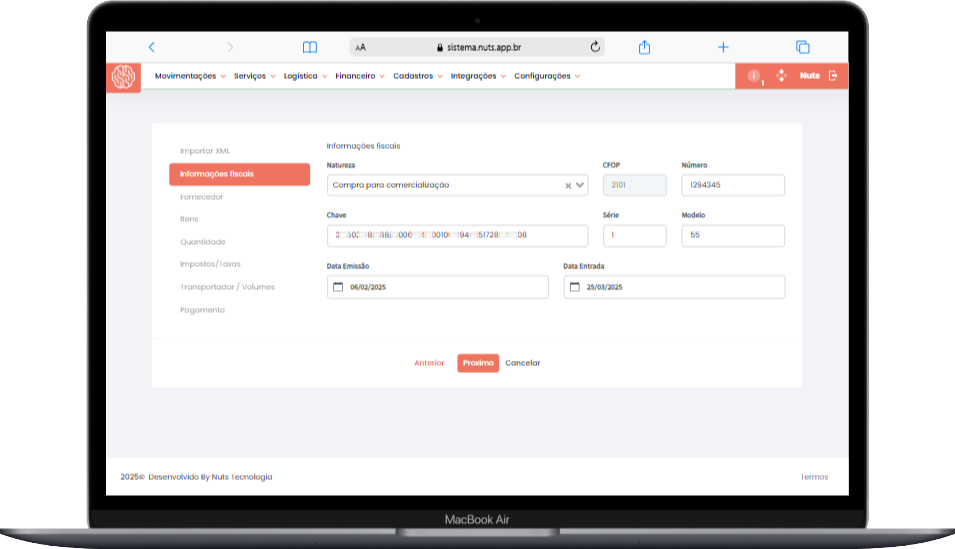This screenshot has width=955, height=549.
Task: Reload page with refresh icon
Action: (x=596, y=47)
